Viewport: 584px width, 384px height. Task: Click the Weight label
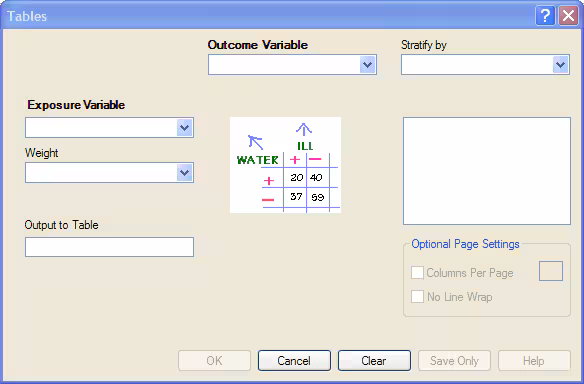[41, 153]
